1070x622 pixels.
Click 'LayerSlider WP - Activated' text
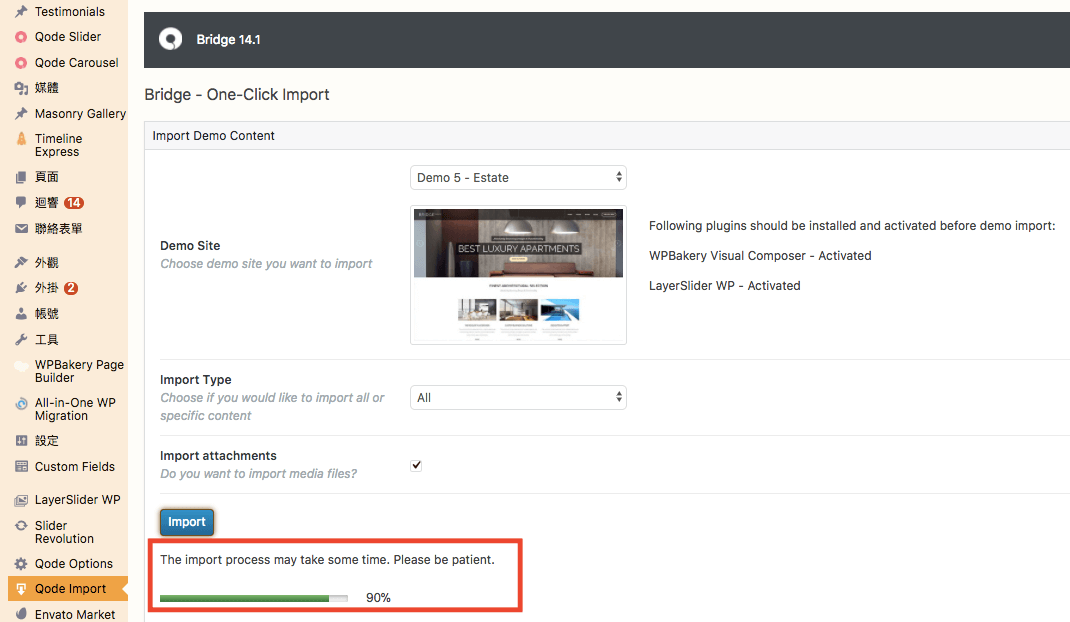(725, 286)
